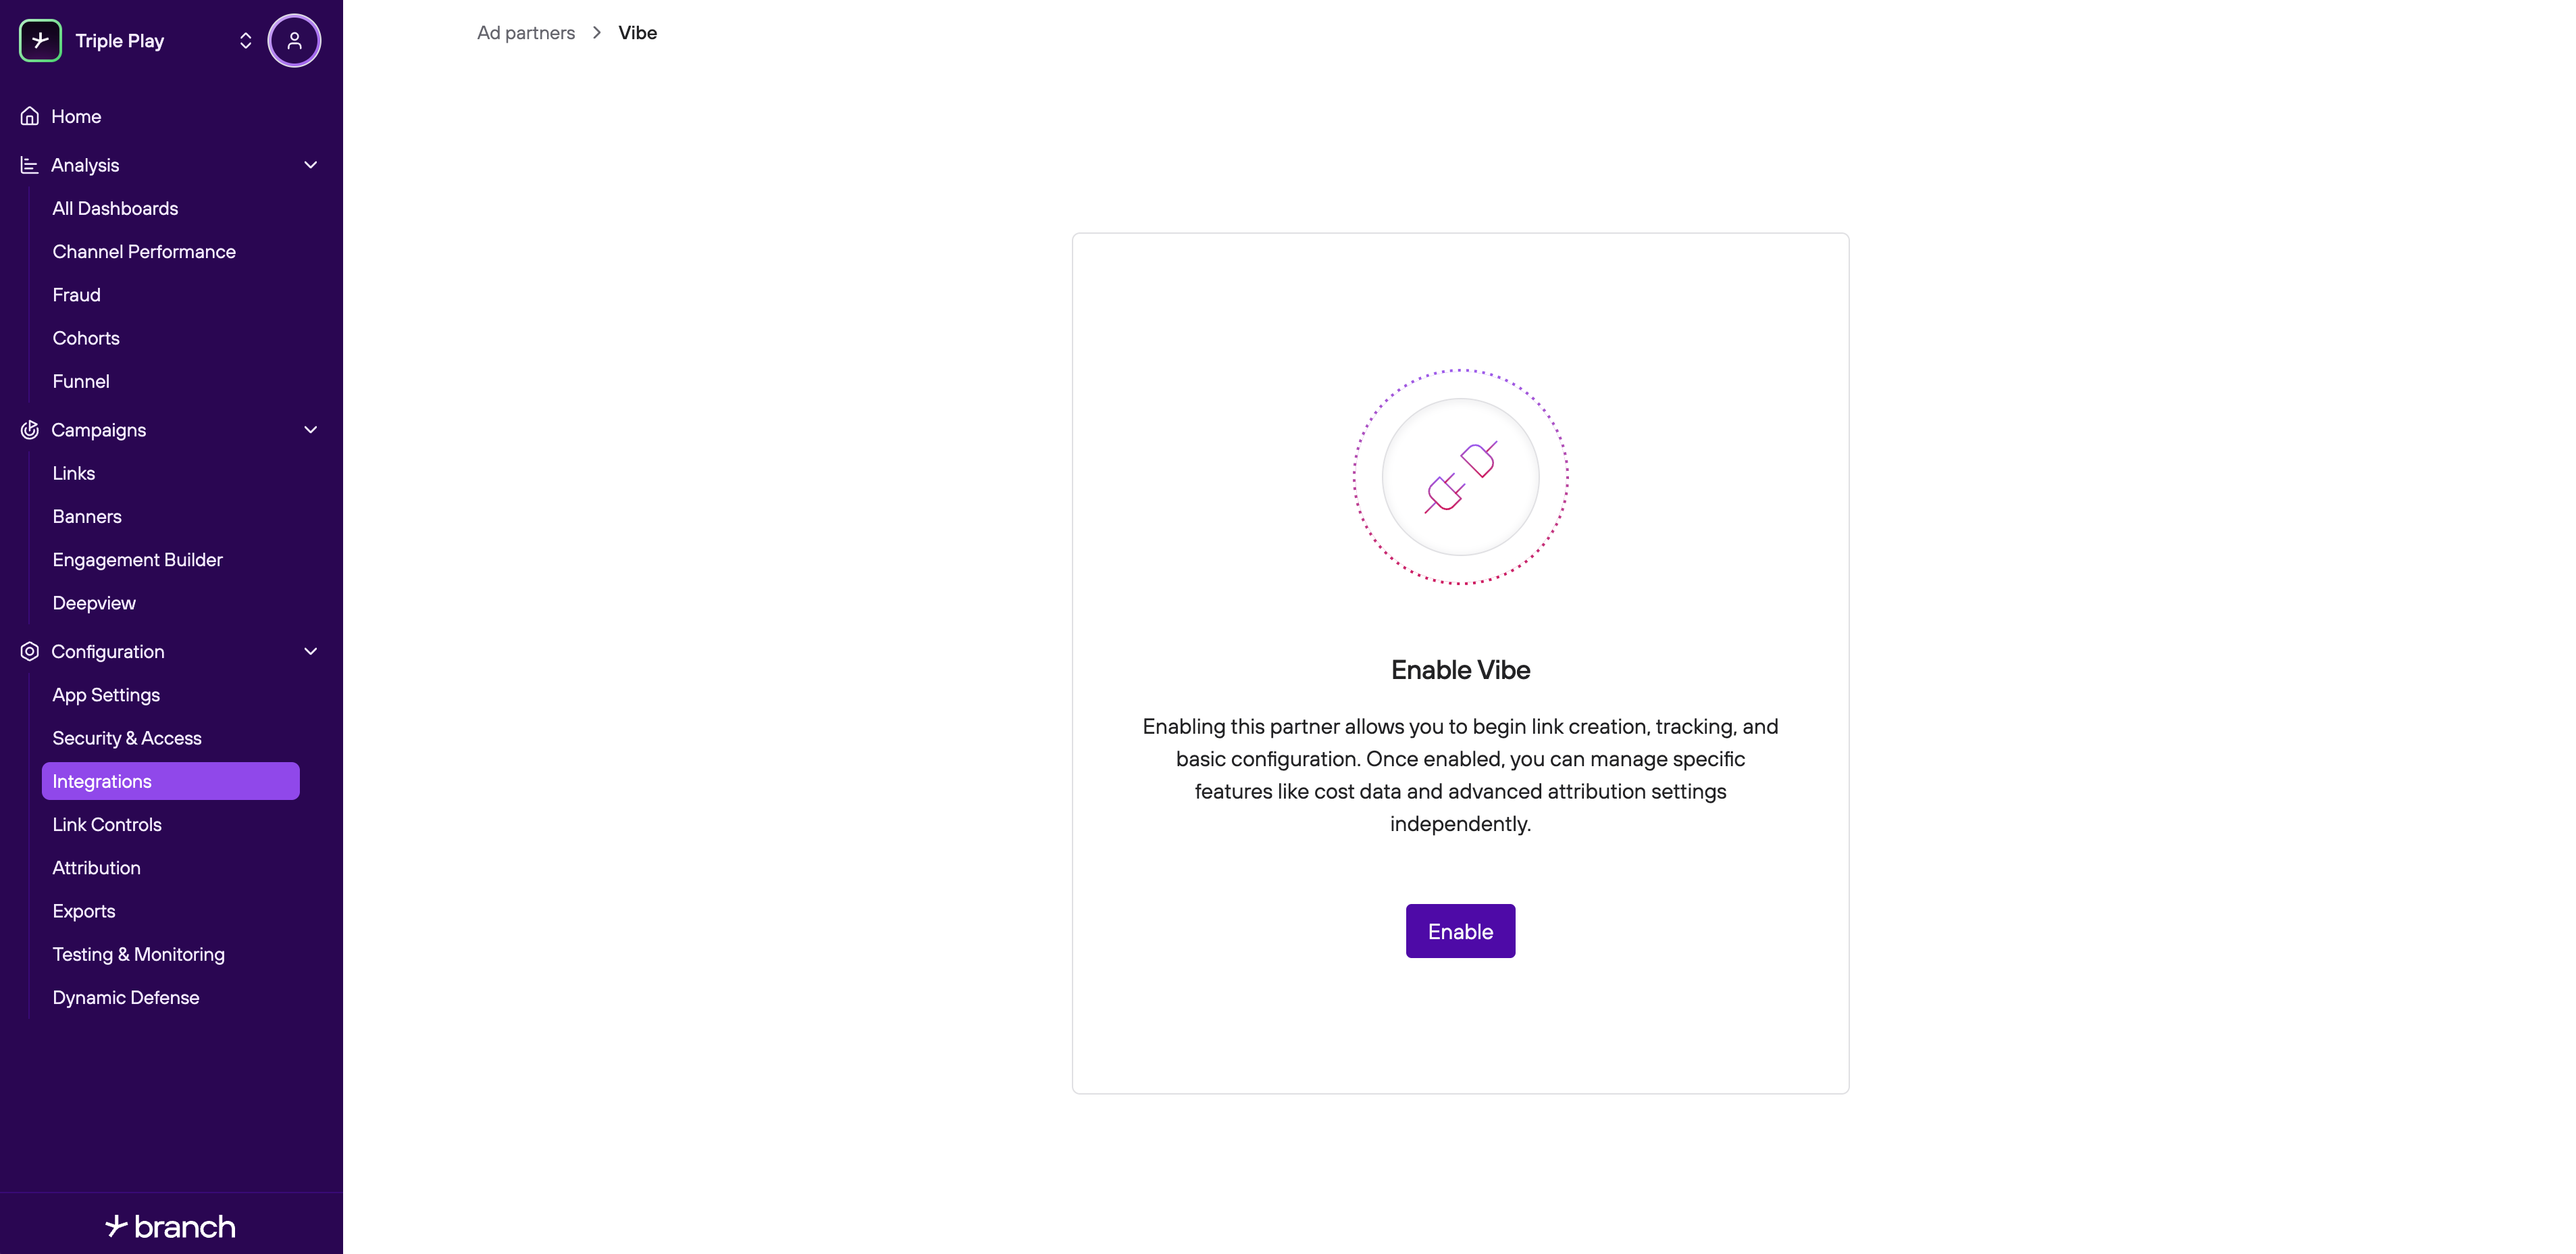Image resolution: width=2576 pixels, height=1254 pixels.
Task: Open the Triple Play app switcher arrows
Action: pos(245,41)
